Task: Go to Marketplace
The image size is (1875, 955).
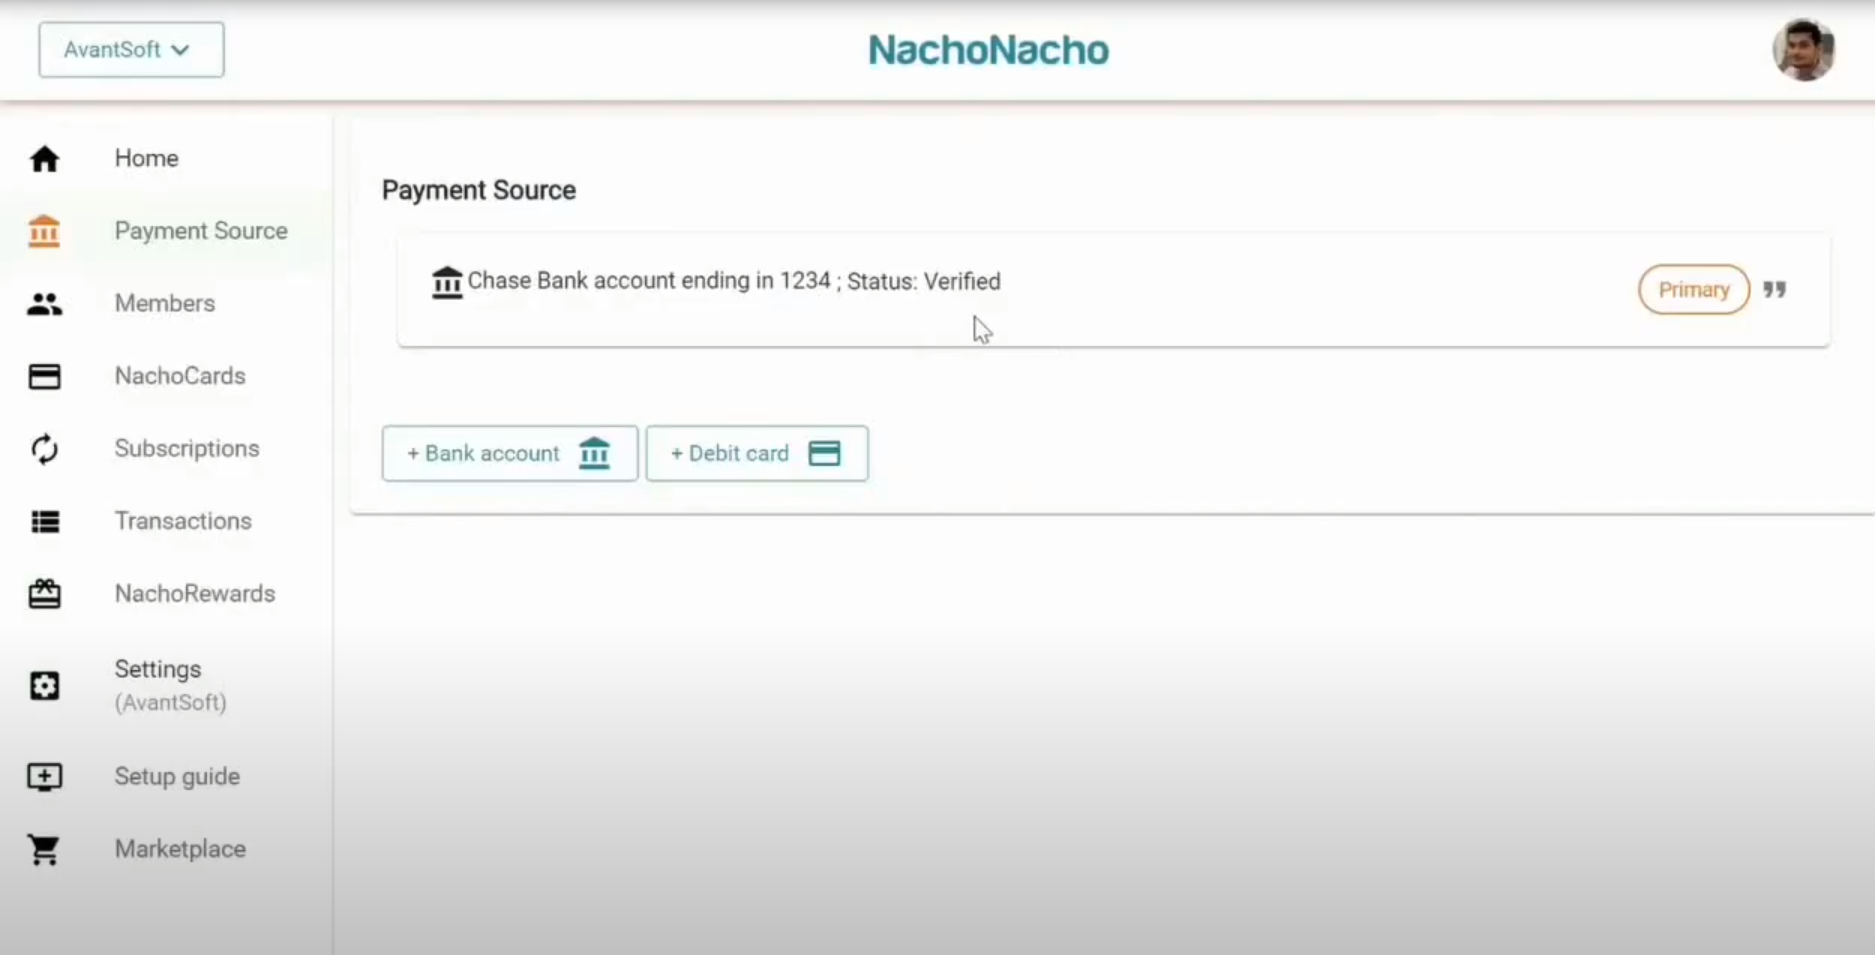Action: pyautogui.click(x=180, y=849)
